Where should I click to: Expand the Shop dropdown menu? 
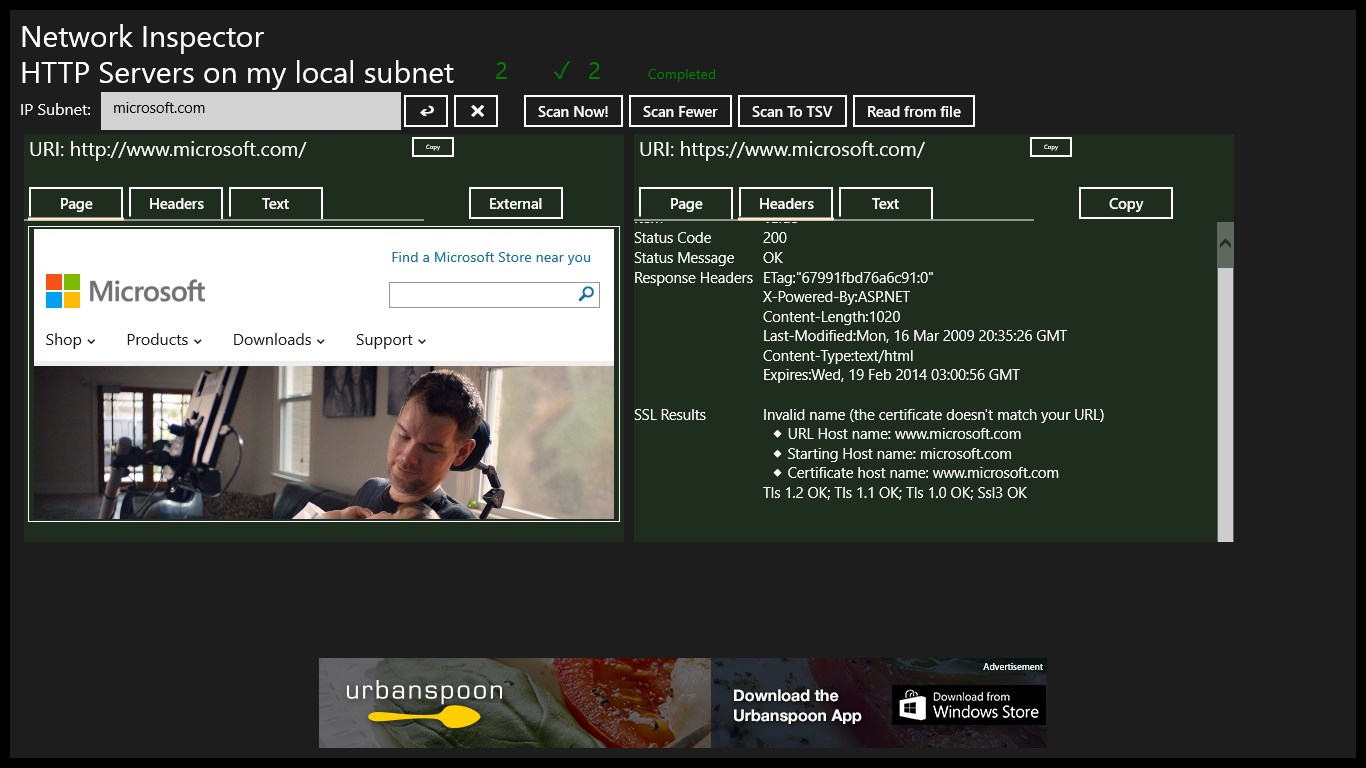[70, 340]
